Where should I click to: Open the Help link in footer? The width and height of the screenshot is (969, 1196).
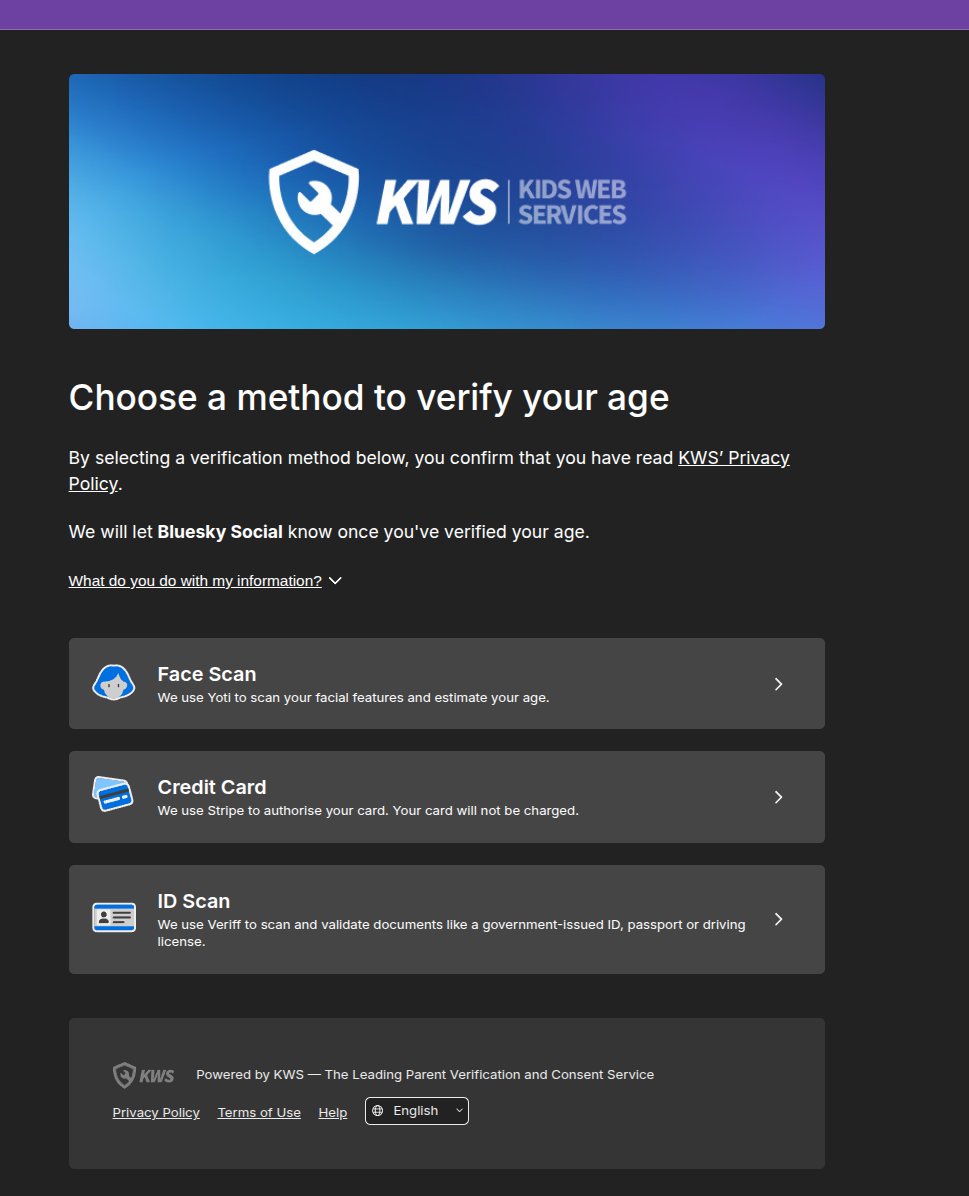(333, 1113)
